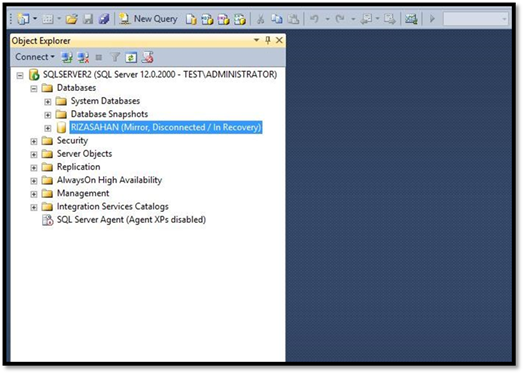The height and width of the screenshot is (374, 524).
Task: Select Integration Services Catalogs tree item
Action: tap(113, 207)
